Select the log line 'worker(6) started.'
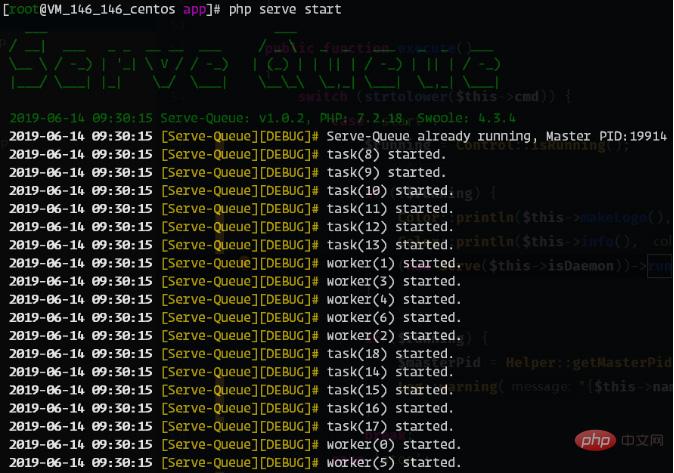The image size is (674, 473). coord(236,317)
